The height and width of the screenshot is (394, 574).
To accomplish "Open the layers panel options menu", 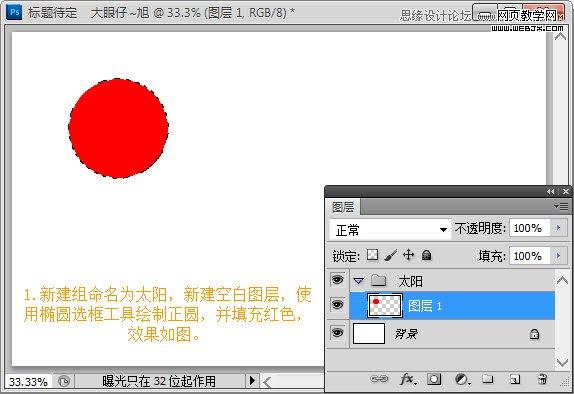I will pyautogui.click(x=561, y=207).
